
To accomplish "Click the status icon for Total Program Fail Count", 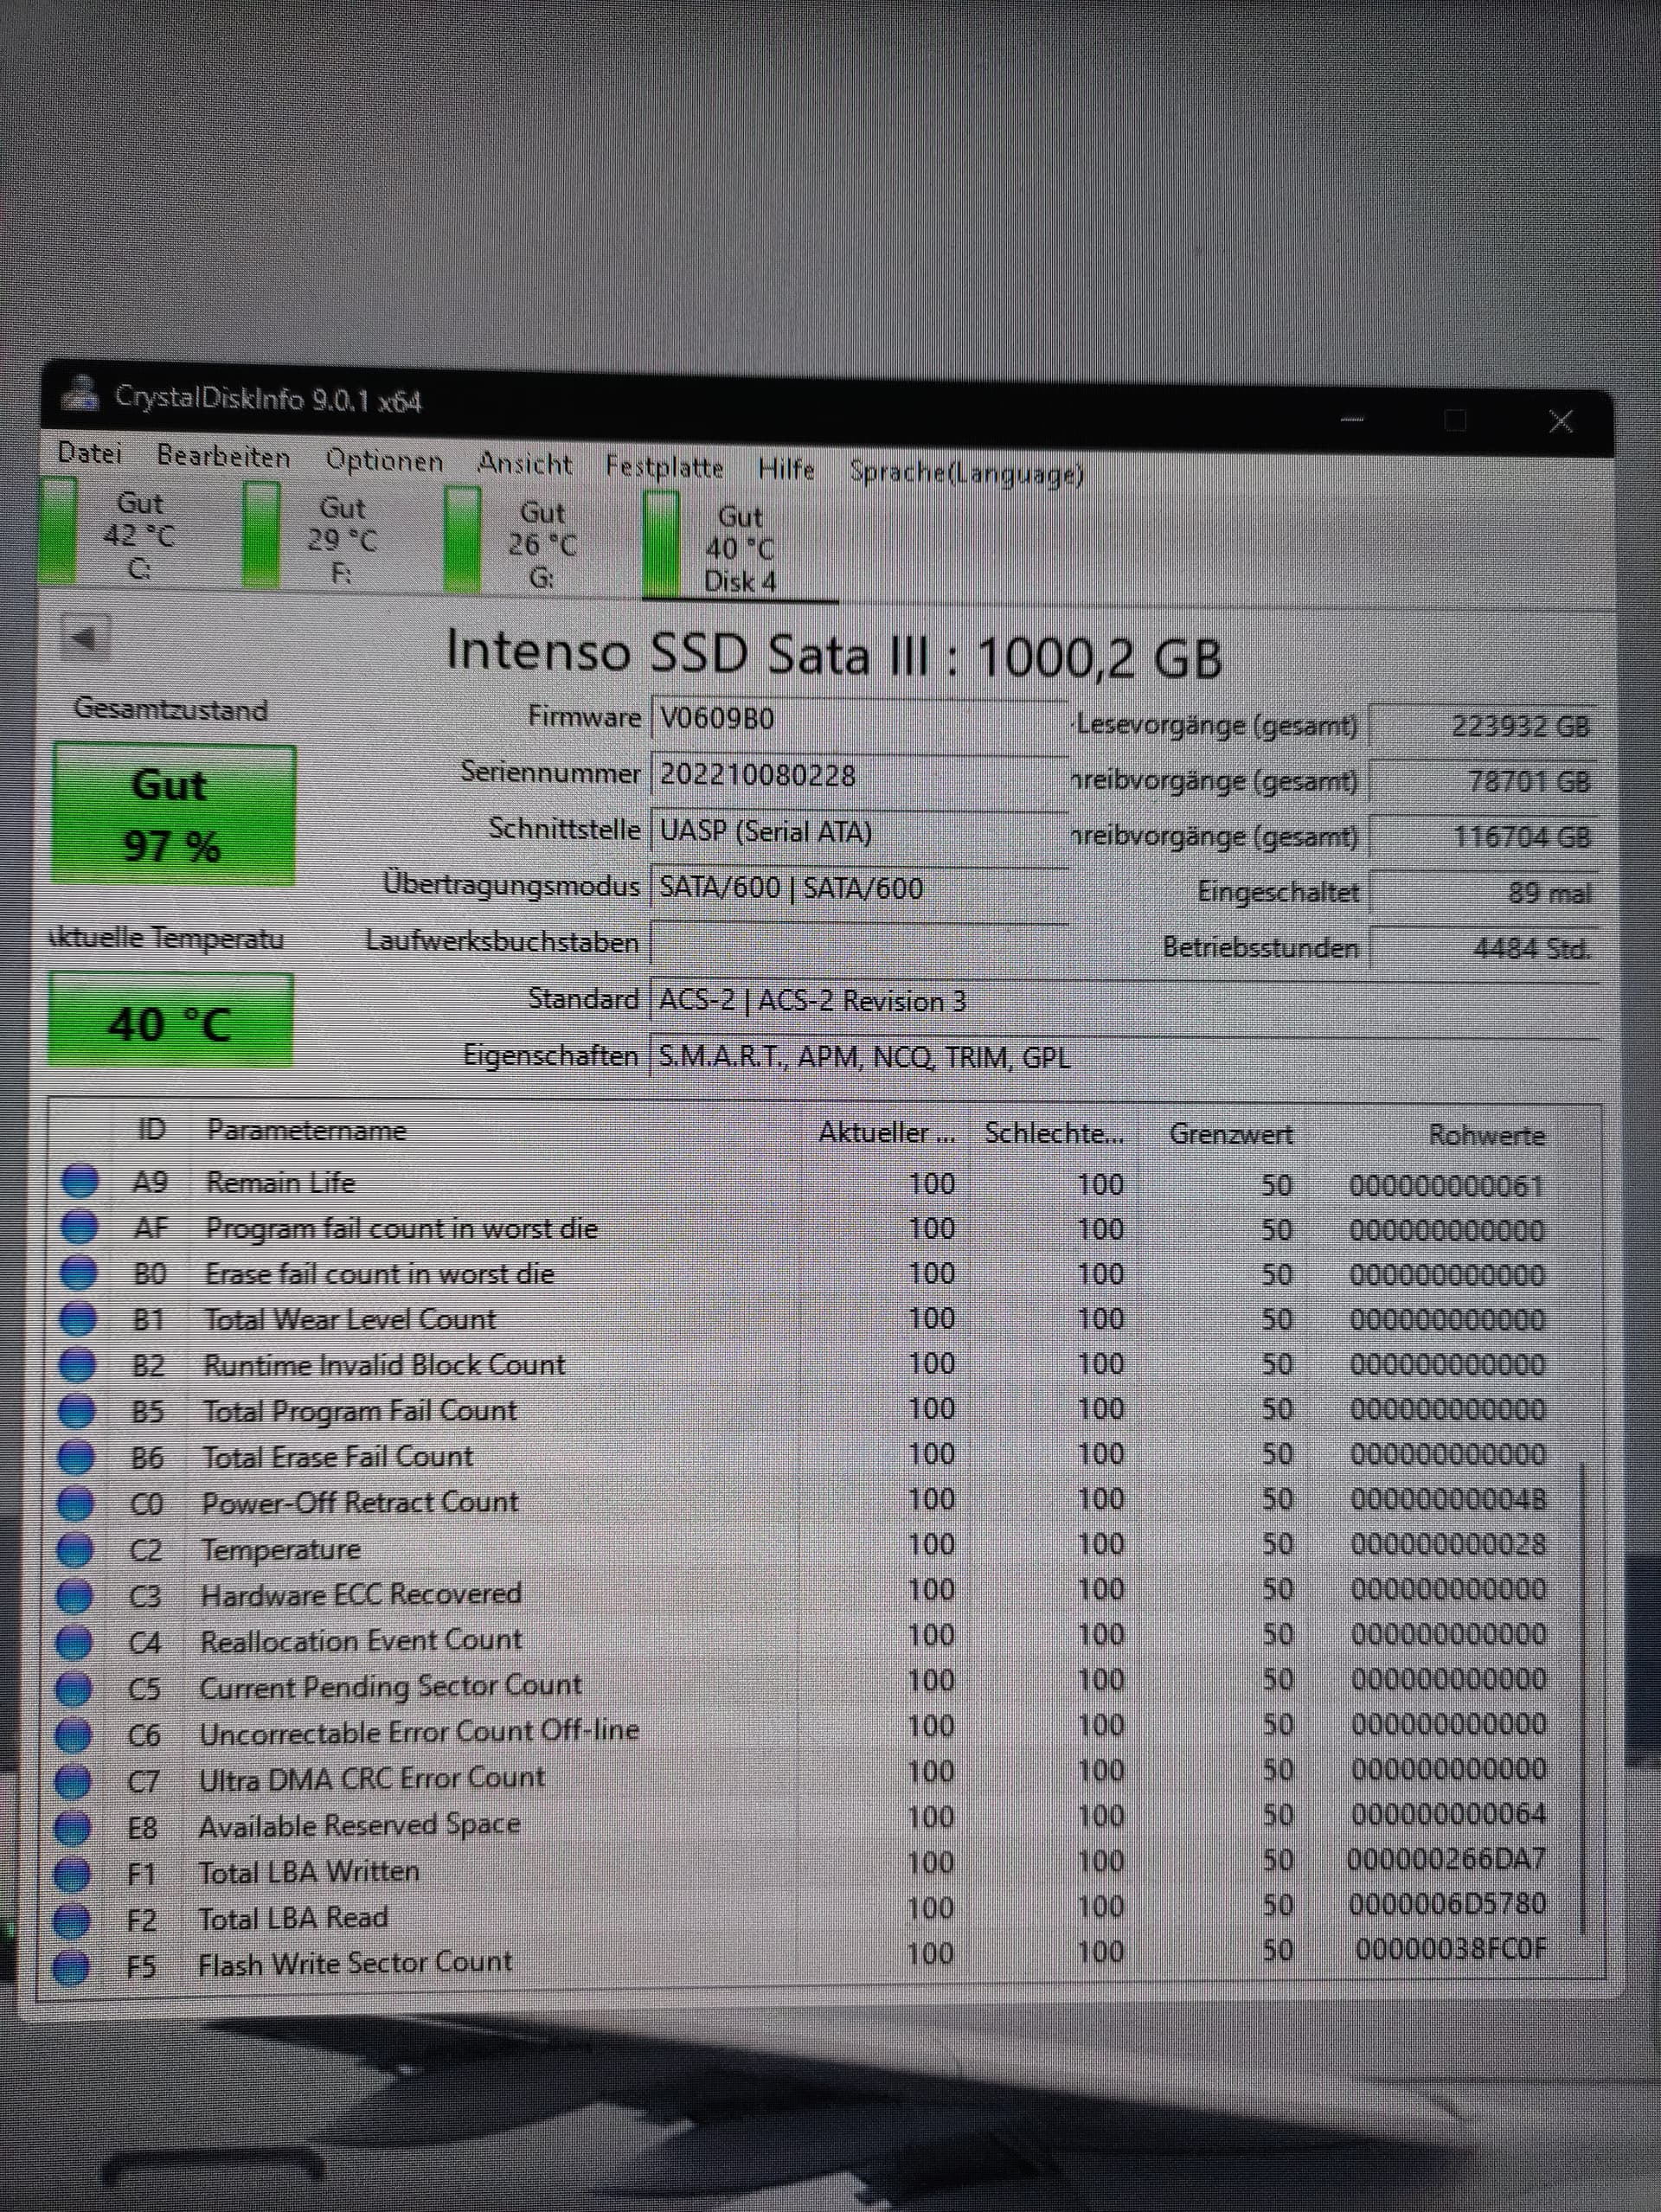I will point(76,1411).
